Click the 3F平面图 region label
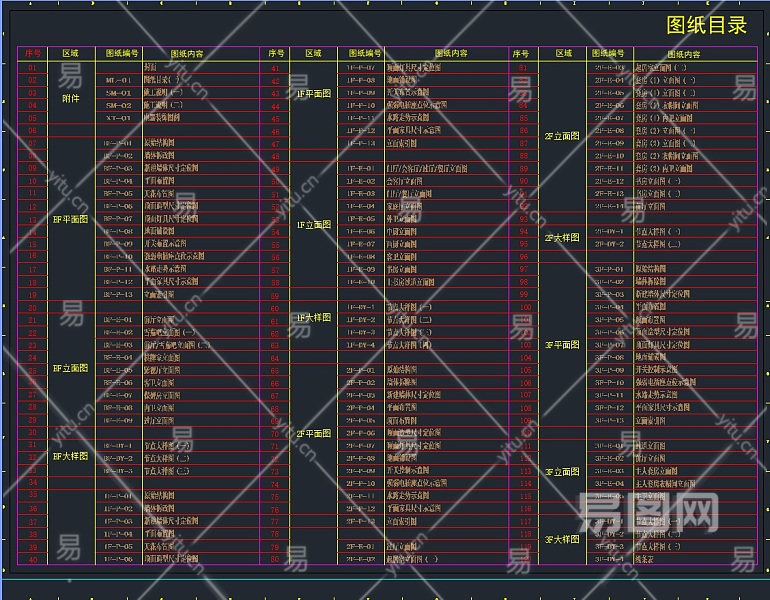 [x=562, y=345]
